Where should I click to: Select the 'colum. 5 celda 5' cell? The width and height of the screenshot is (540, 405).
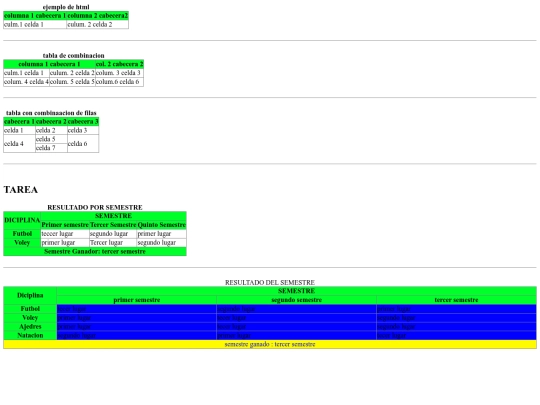coord(72,82)
